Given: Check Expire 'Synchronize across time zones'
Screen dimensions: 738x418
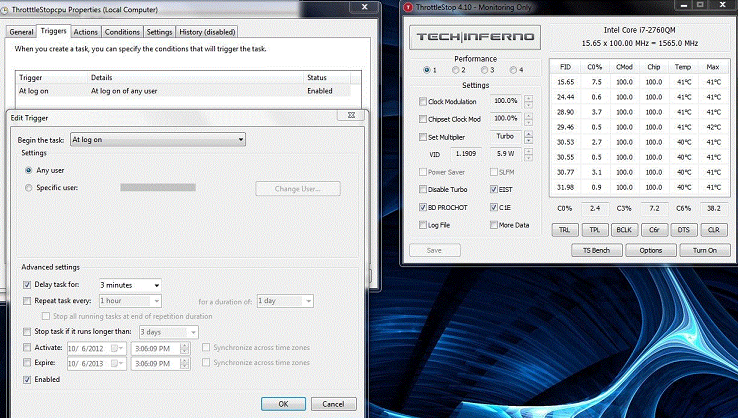Looking at the screenshot, I should click(x=206, y=362).
